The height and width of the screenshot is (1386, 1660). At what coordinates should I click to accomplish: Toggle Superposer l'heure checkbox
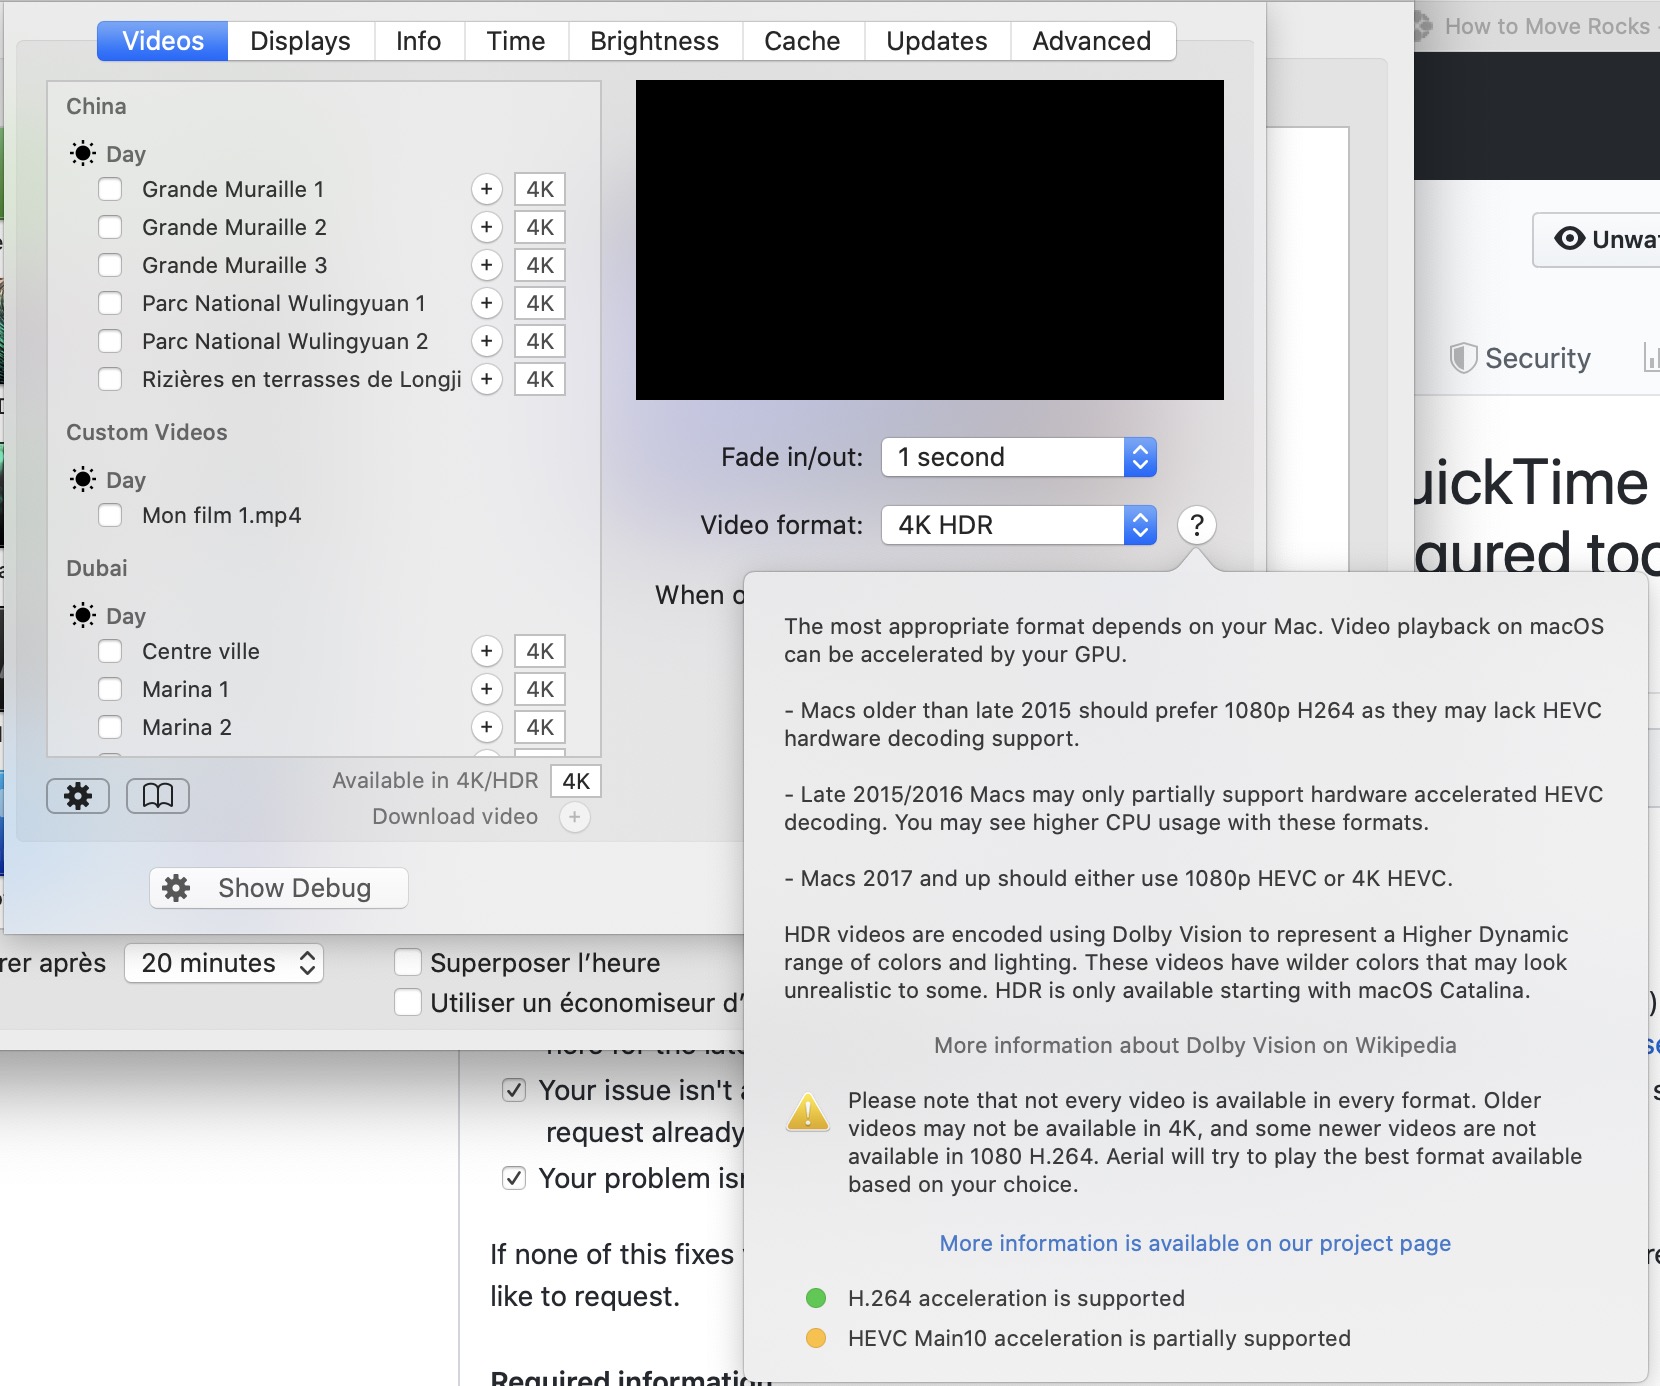(408, 962)
